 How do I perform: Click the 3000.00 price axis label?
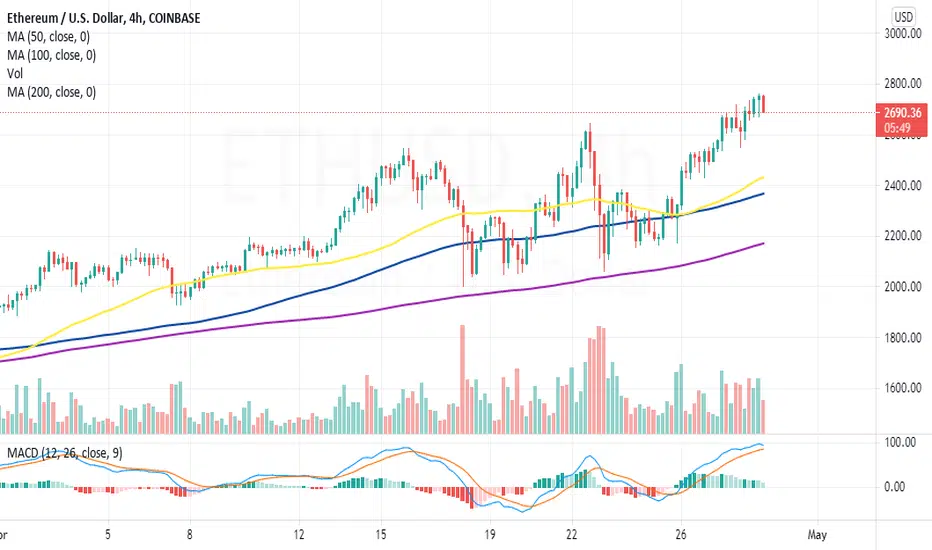pos(903,33)
